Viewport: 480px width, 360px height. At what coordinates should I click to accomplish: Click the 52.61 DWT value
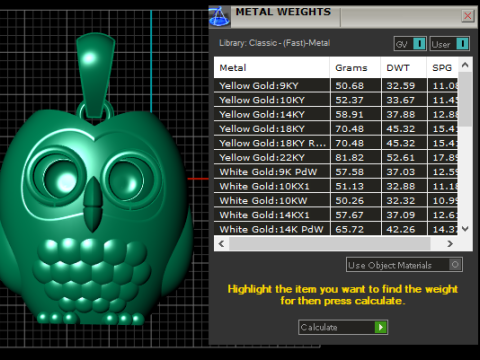tap(401, 157)
